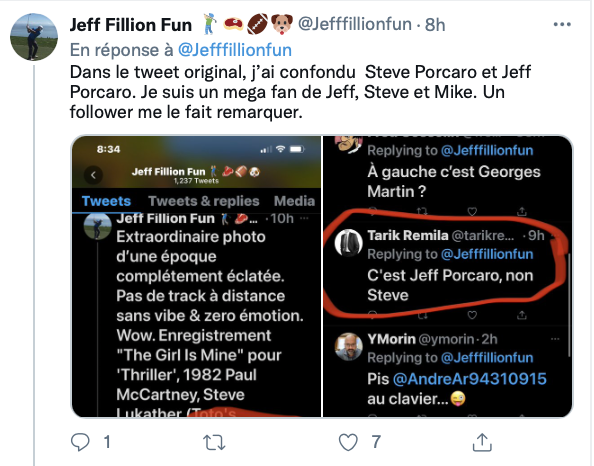Select the Tweets tab in screenshot
This screenshot has height=466, width=594.
coord(106,201)
